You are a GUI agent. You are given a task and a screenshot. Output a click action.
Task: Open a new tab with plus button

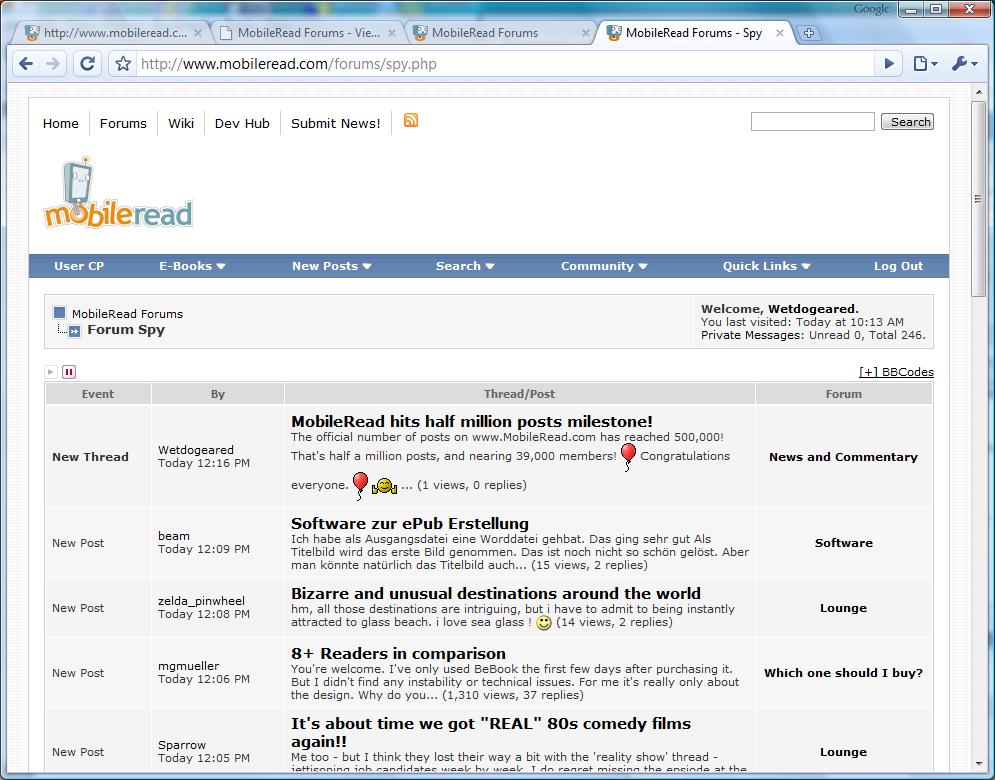pos(808,33)
